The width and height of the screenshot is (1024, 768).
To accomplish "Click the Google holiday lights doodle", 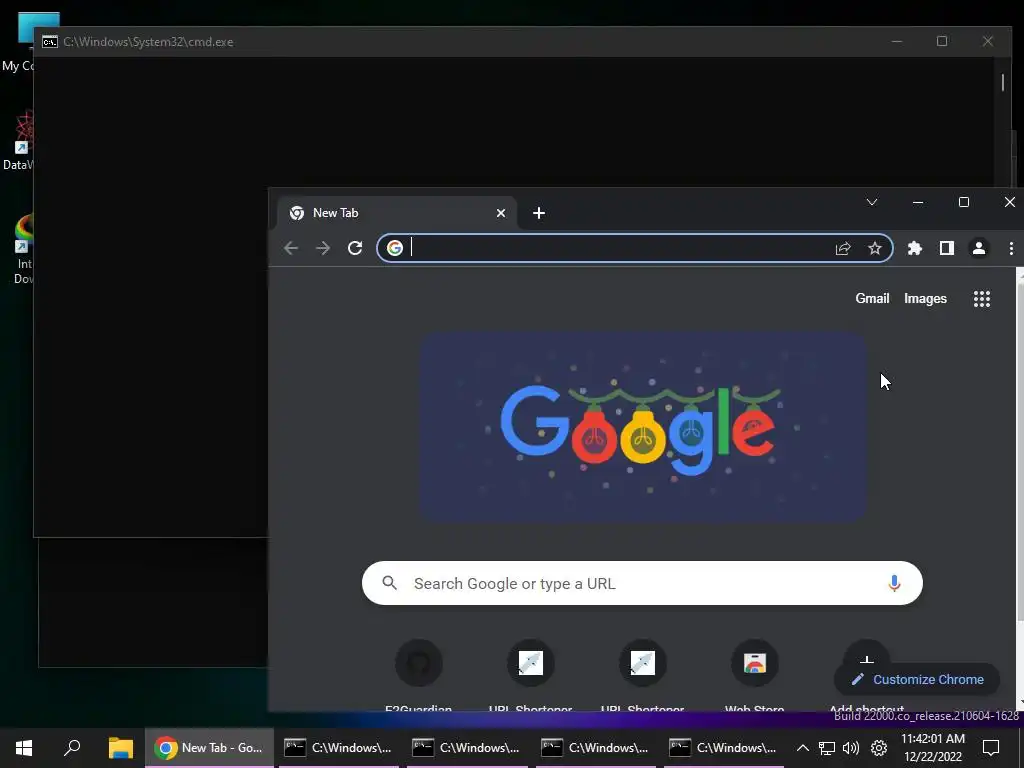I will point(643,426).
